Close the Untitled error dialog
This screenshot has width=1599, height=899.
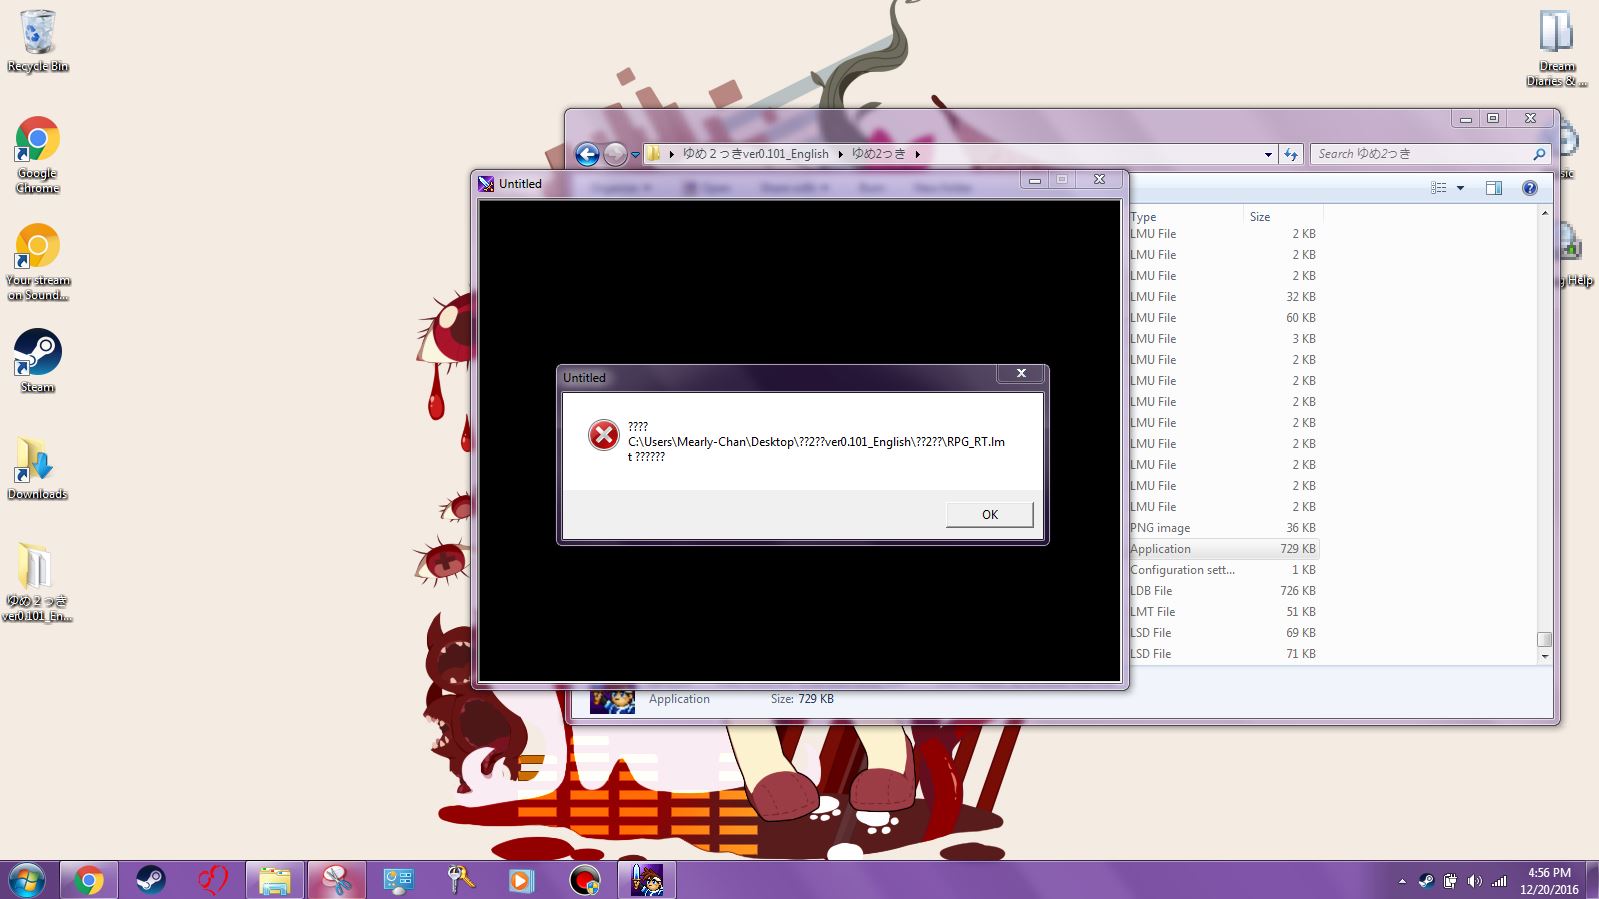tap(1021, 373)
